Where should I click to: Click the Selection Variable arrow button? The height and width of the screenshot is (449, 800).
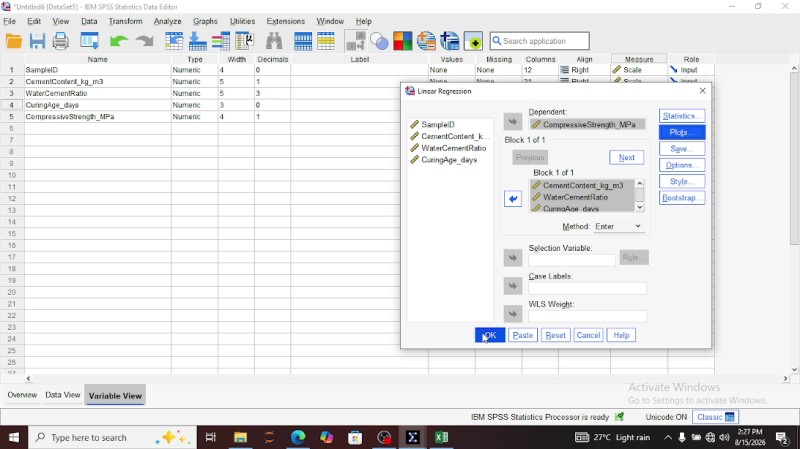(513, 258)
